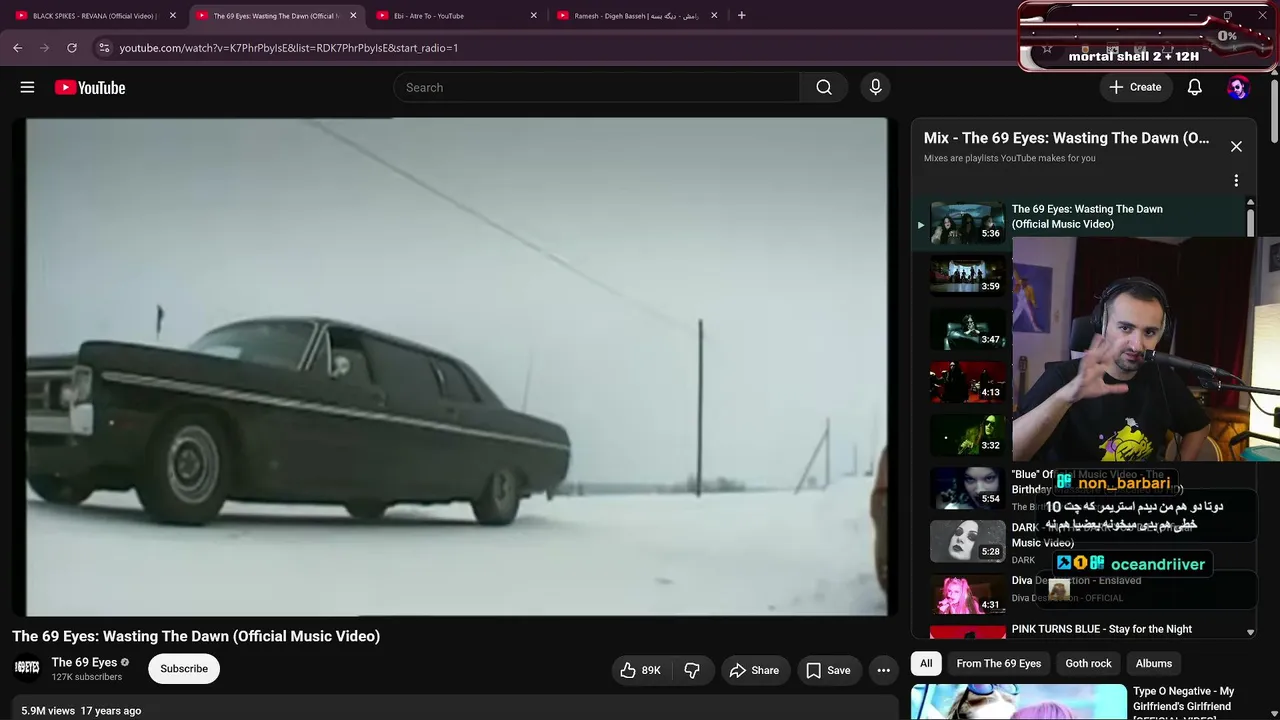Open The 69 Eyes channel avatar
Screen dimensions: 1280x720
27,668
